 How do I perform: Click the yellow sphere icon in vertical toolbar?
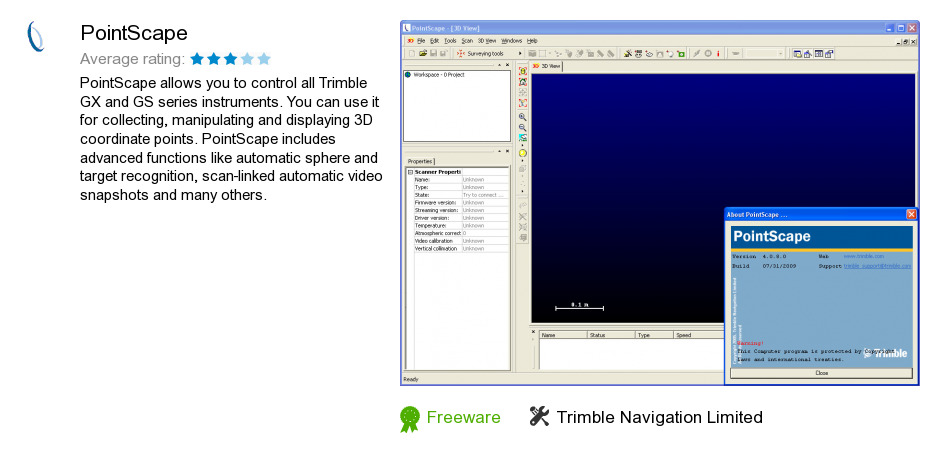[523, 153]
